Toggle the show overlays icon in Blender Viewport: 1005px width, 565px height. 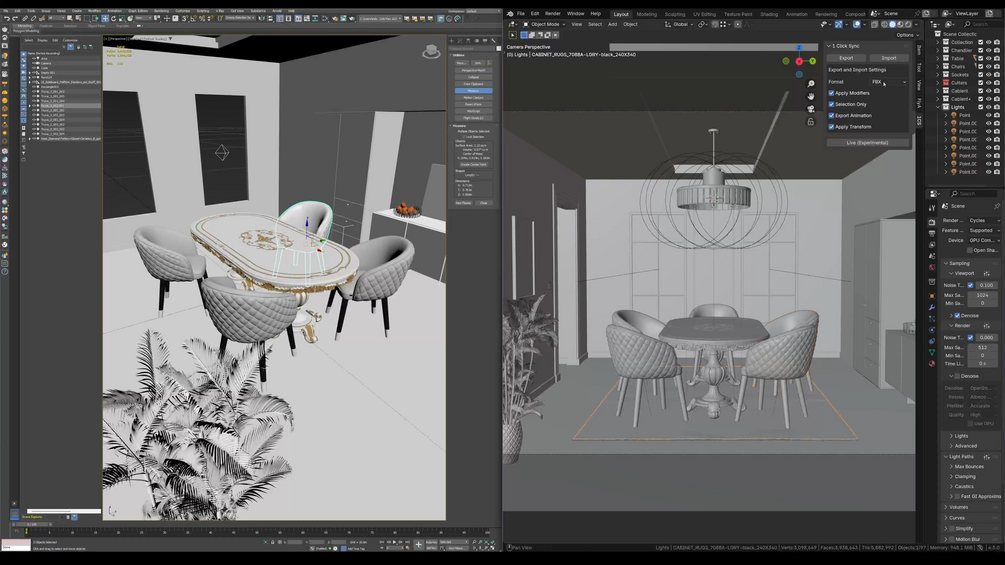(857, 24)
